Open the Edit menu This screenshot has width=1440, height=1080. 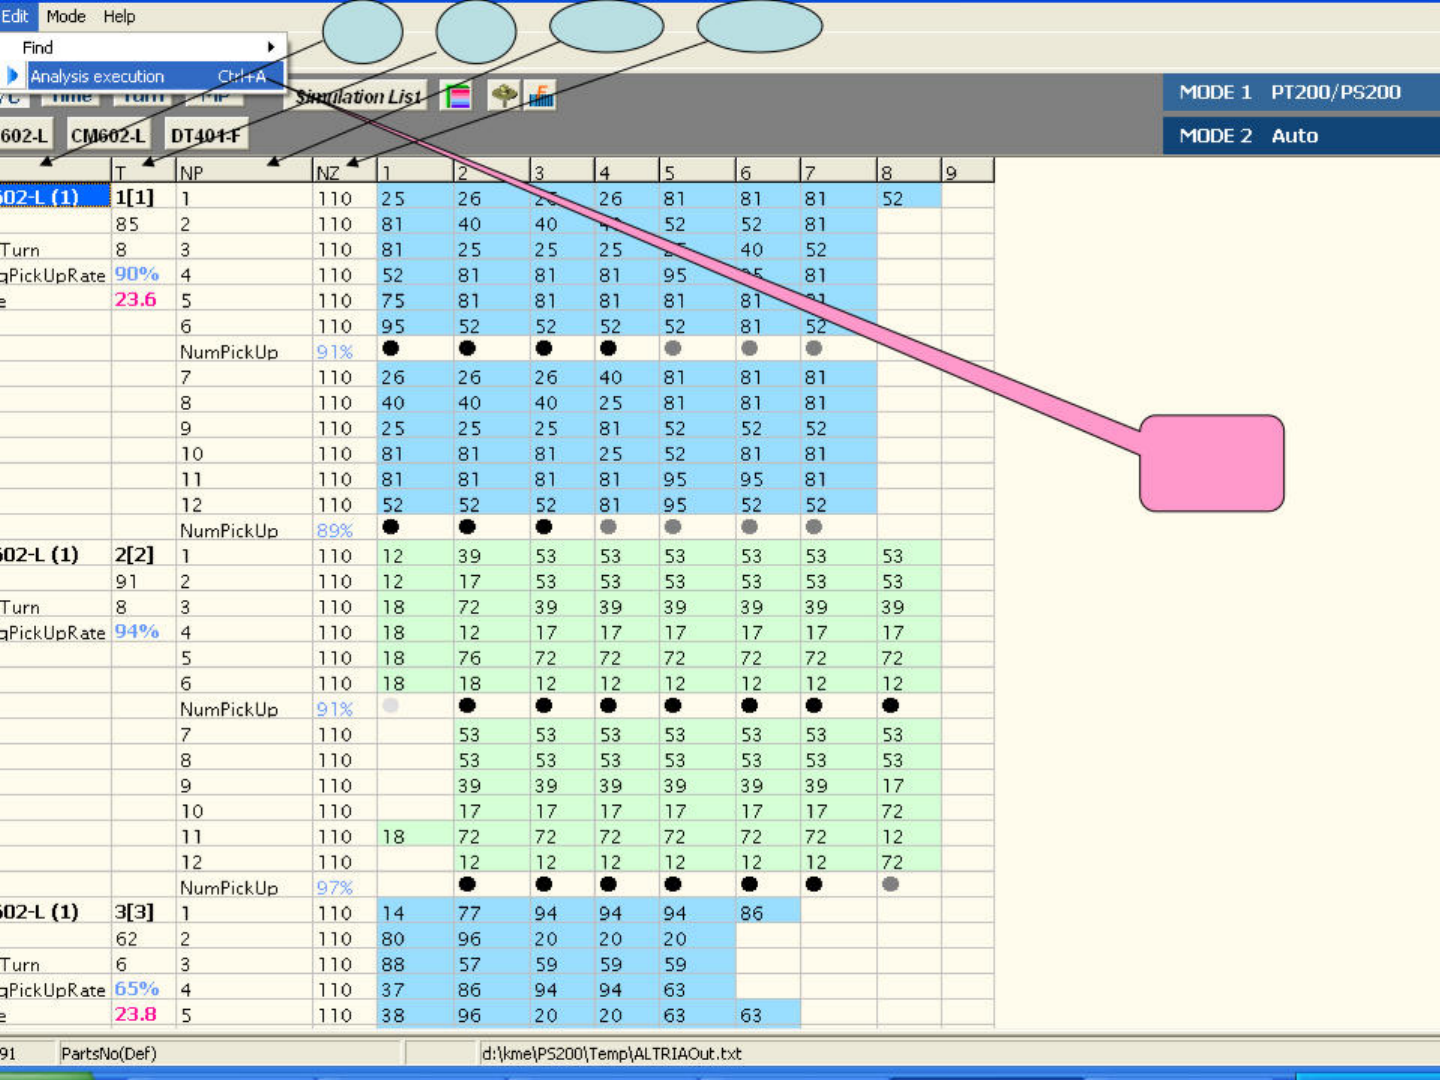(15, 16)
